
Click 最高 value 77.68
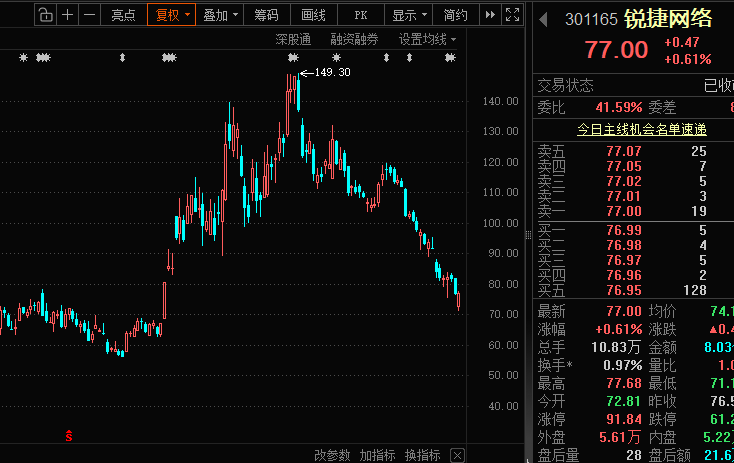pos(624,383)
